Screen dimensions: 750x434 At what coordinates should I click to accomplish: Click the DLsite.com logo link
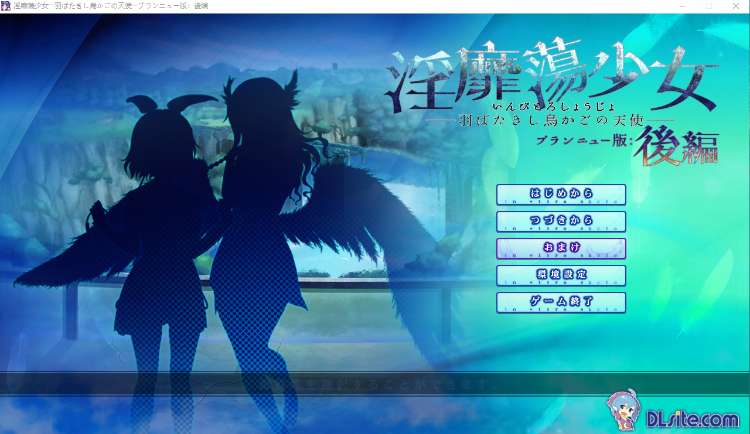click(692, 419)
